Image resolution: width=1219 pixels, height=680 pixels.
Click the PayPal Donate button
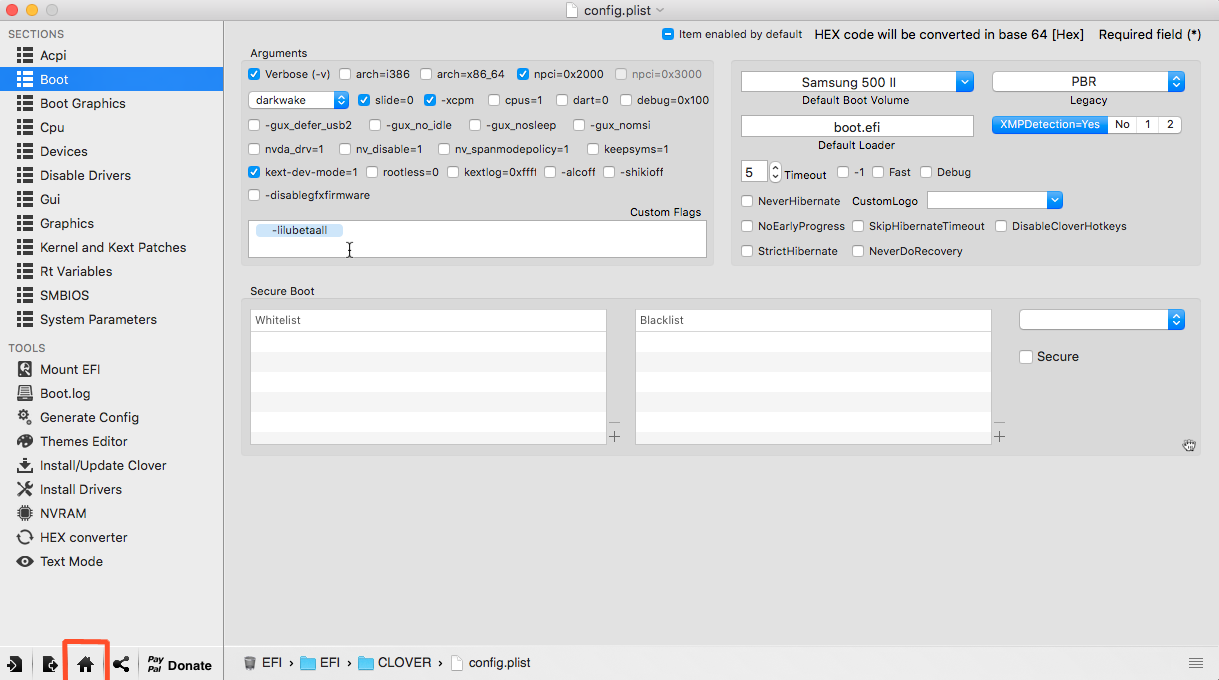coord(180,664)
